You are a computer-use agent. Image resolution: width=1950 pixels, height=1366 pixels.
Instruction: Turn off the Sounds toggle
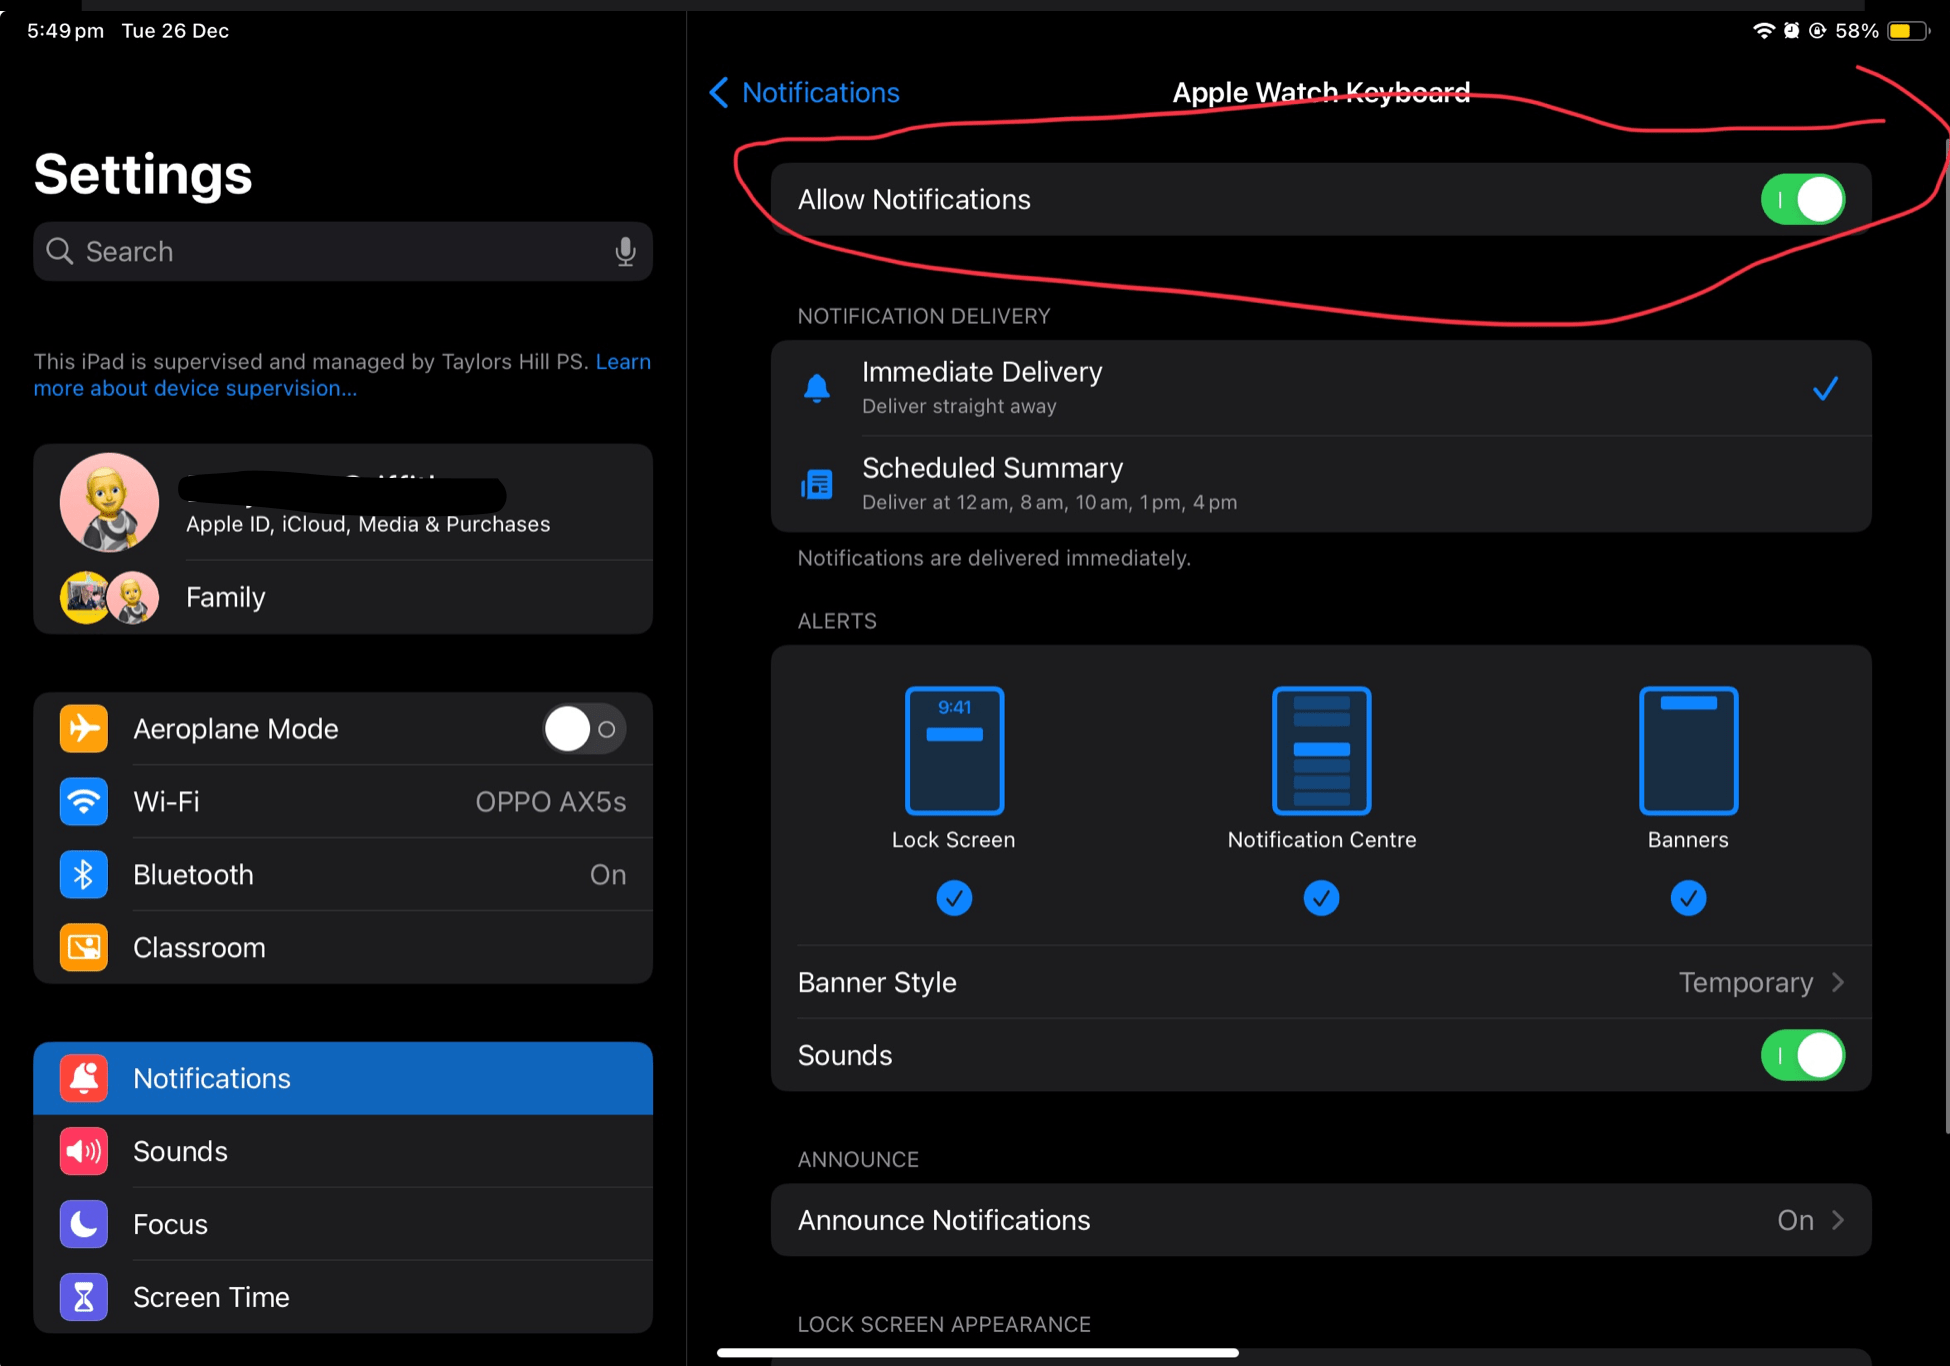click(x=1802, y=1055)
